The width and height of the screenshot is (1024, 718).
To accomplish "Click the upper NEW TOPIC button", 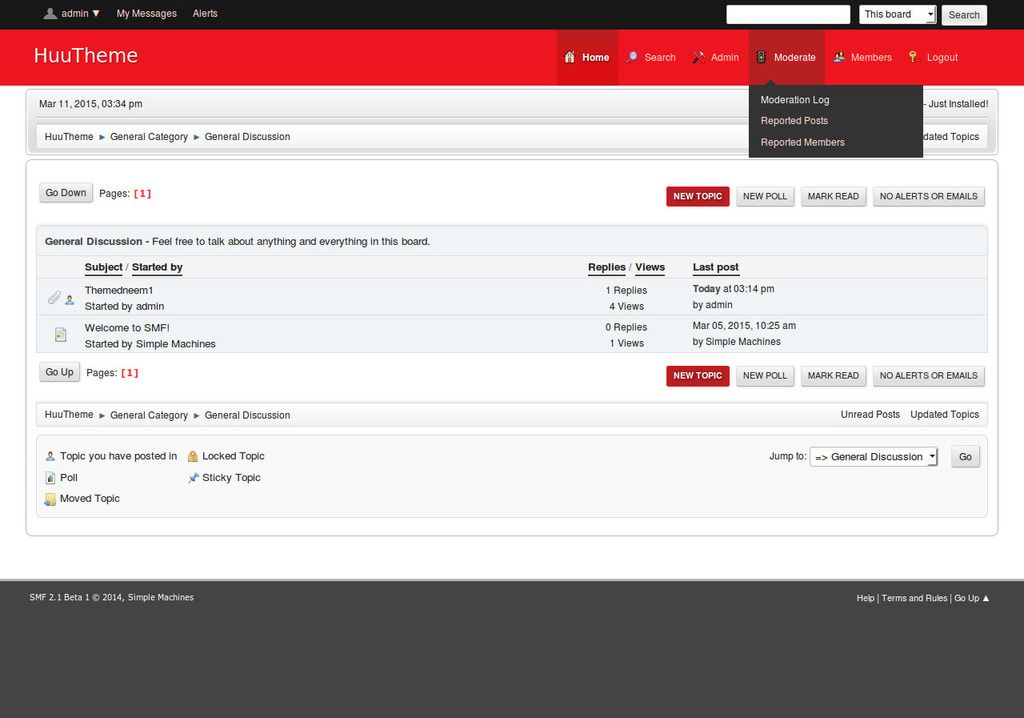I will coord(697,196).
